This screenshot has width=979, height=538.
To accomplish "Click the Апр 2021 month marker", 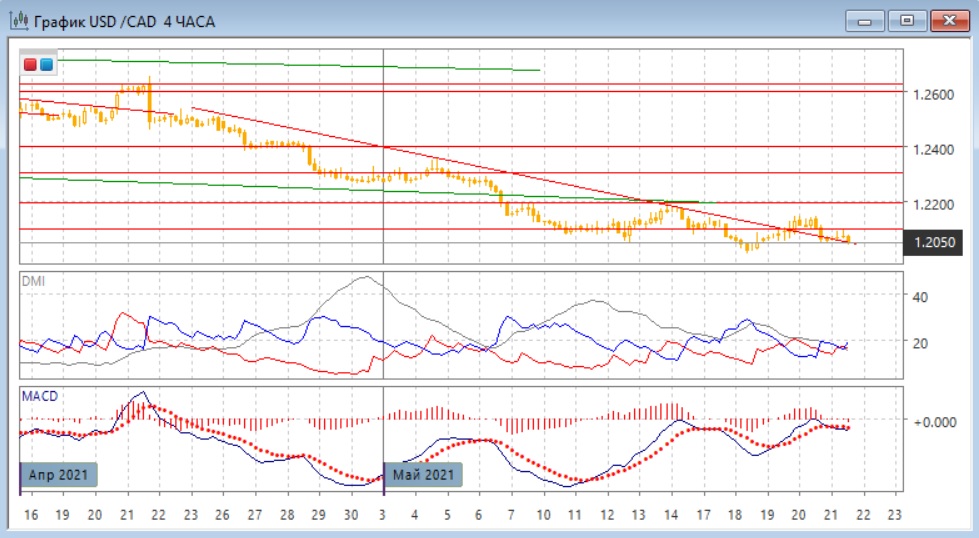I will point(60,474).
